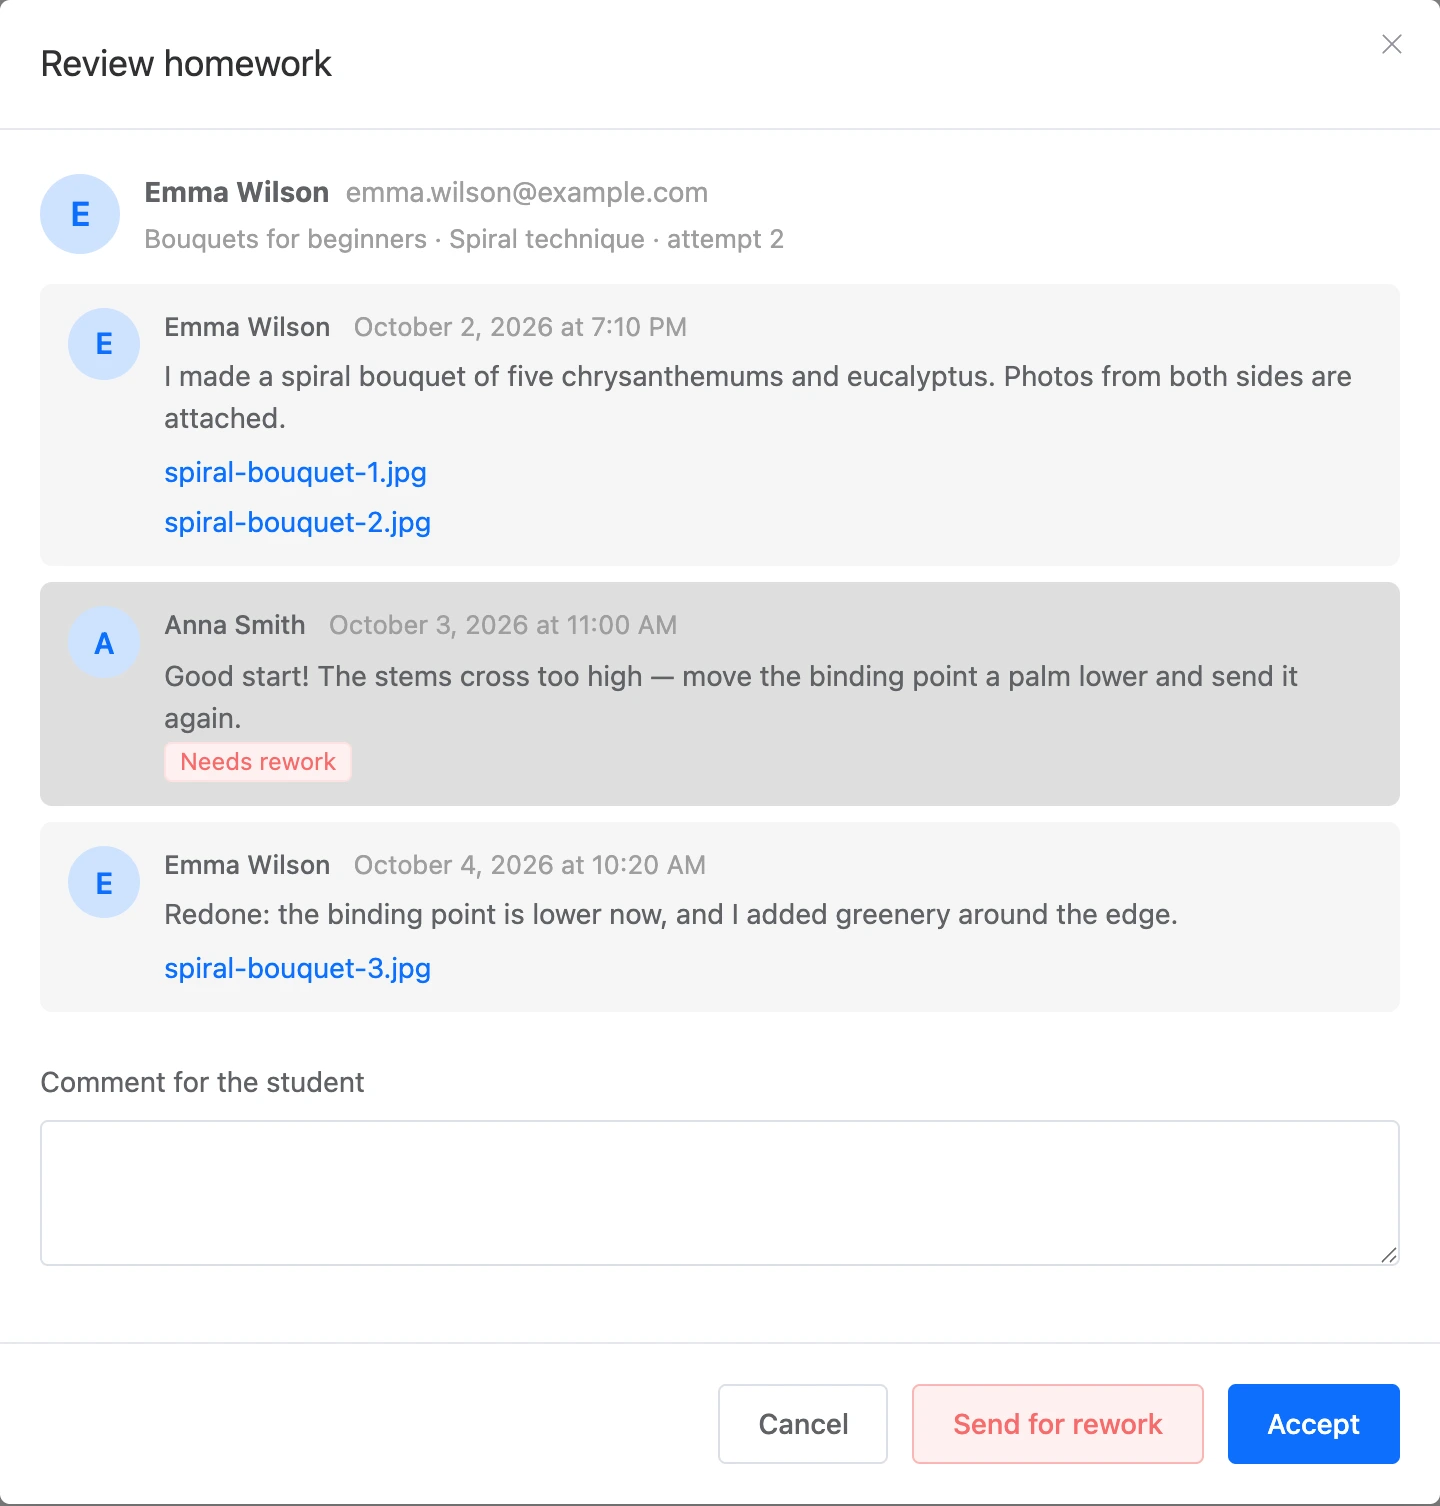Click the comment textarea resize handle
Viewport: 1440px width, 1506px height.
coord(1388,1255)
